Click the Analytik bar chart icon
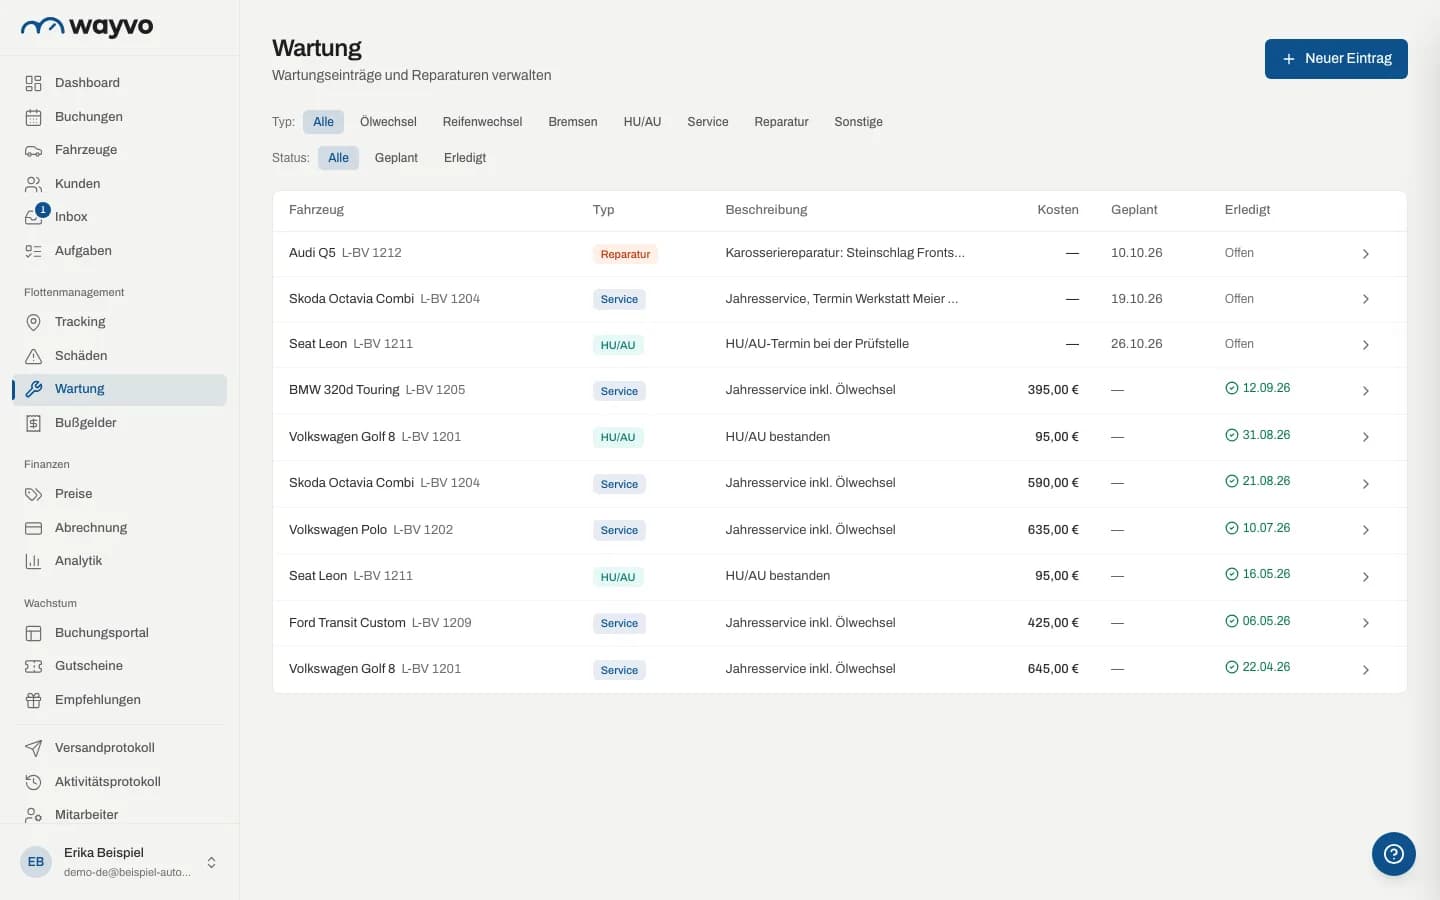The image size is (1440, 900). click(33, 561)
